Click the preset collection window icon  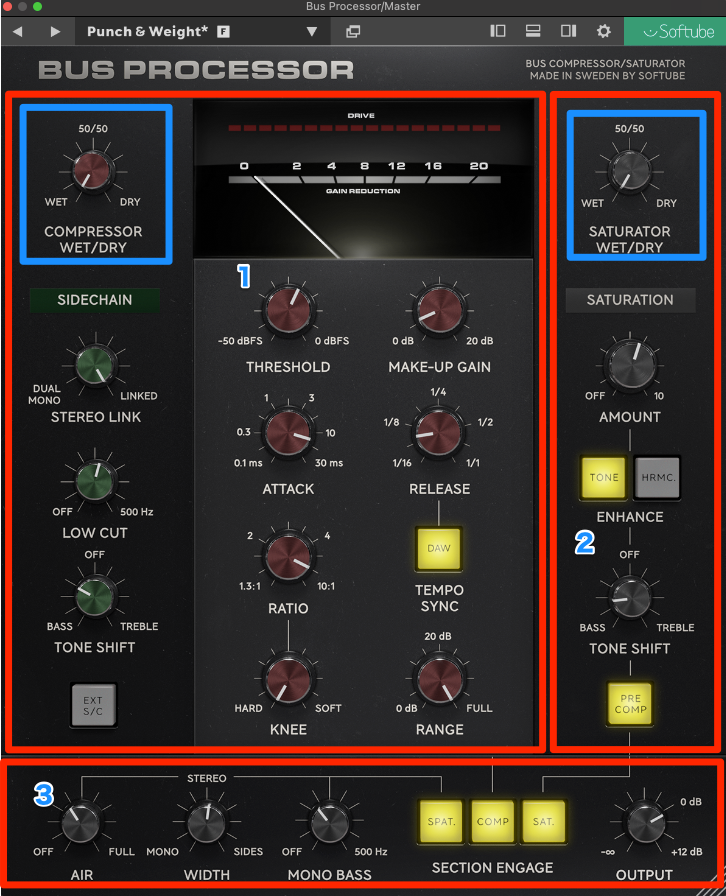click(353, 32)
